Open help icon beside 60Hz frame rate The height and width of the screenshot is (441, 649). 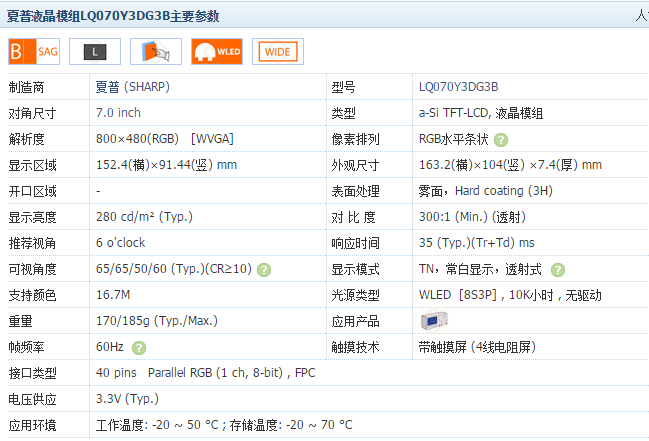[x=139, y=348]
